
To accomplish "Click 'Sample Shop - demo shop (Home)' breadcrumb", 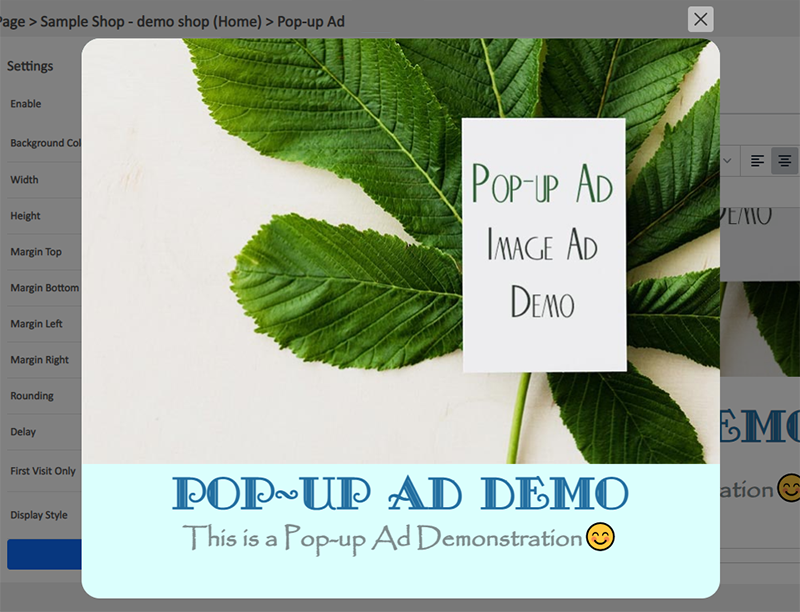I will (x=151, y=22).
